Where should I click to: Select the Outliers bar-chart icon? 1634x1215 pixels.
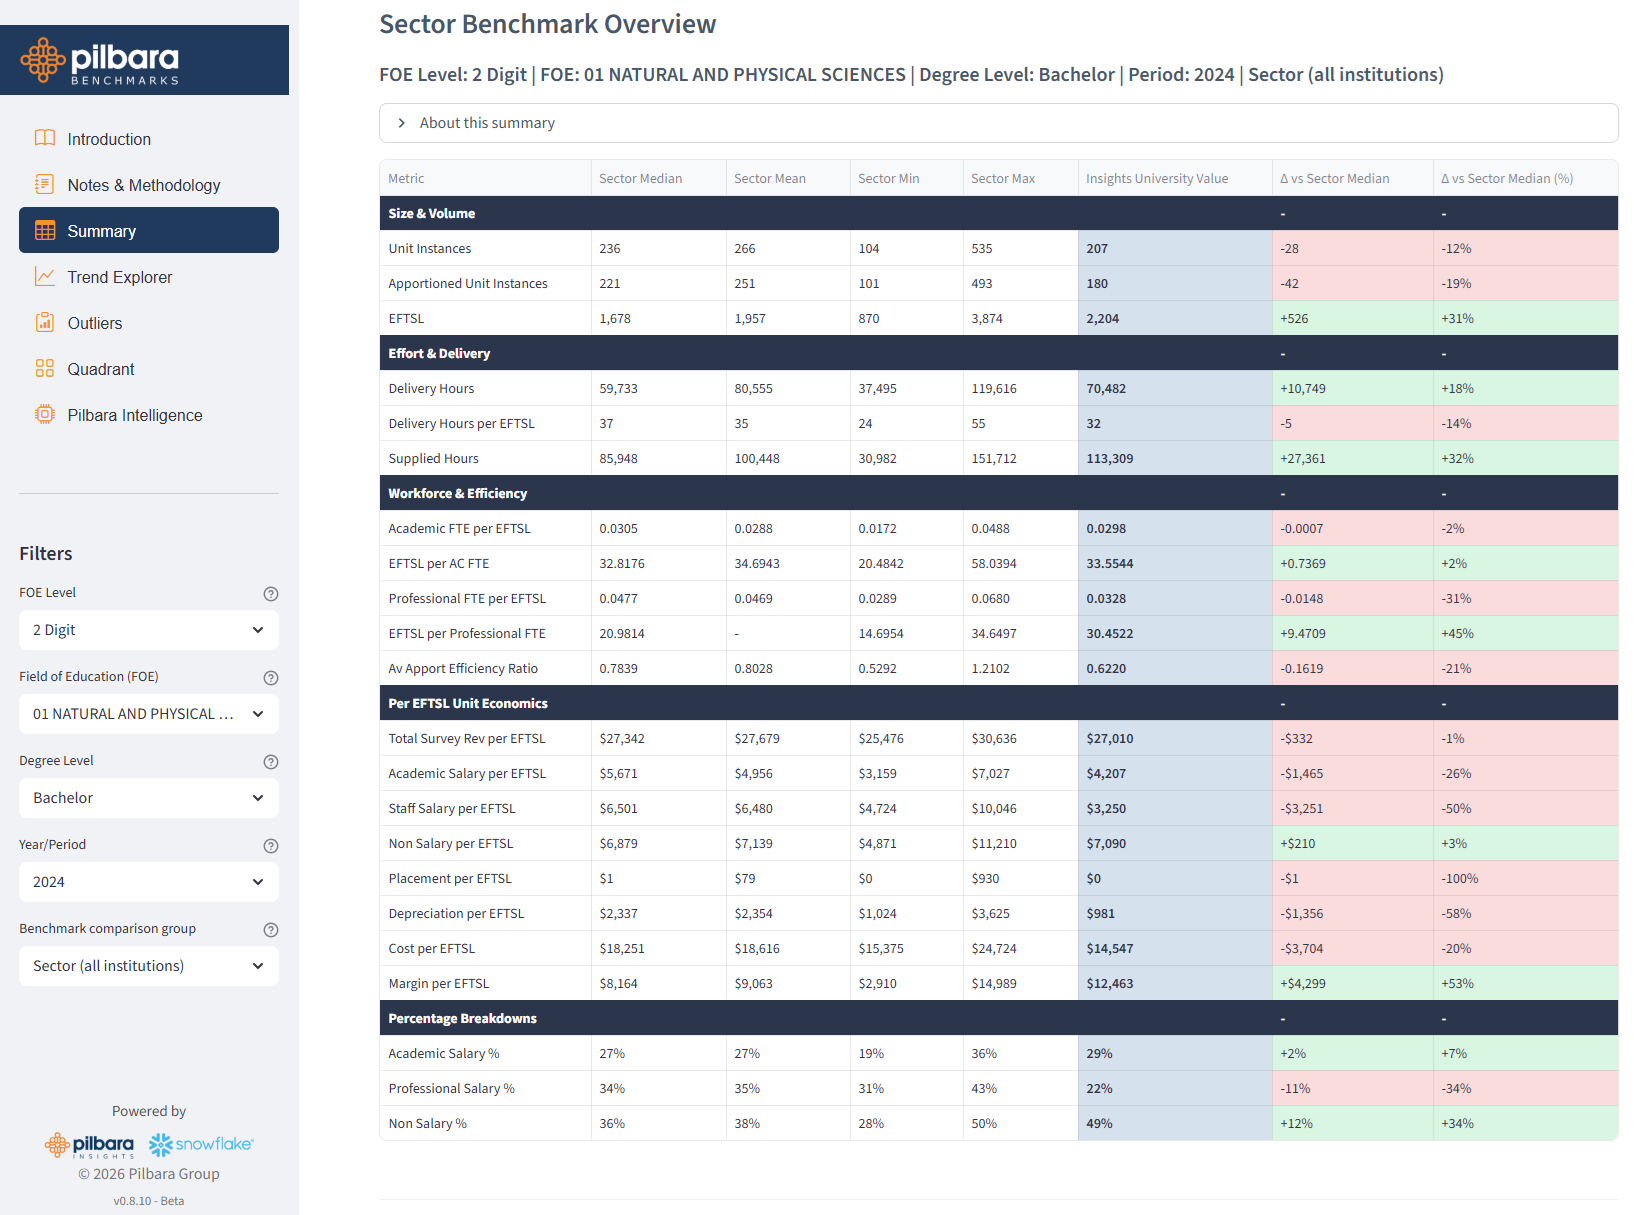tap(44, 322)
